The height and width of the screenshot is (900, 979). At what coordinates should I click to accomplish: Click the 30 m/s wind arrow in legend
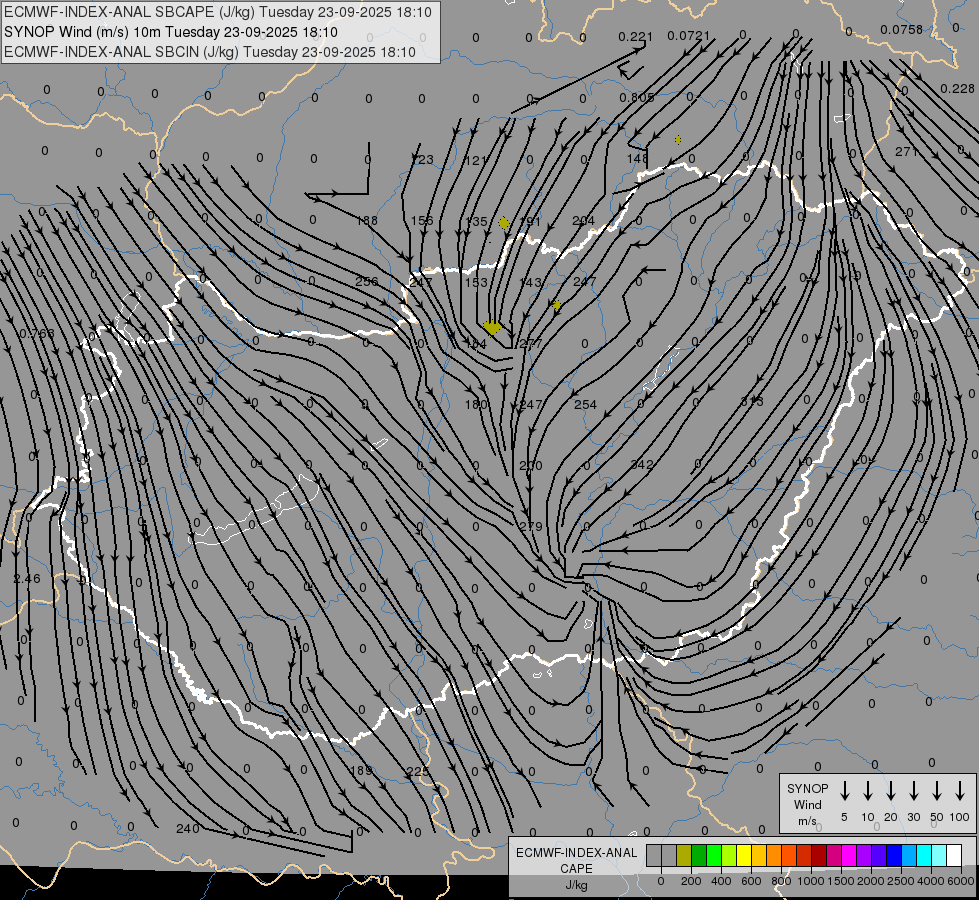pyautogui.click(x=913, y=791)
